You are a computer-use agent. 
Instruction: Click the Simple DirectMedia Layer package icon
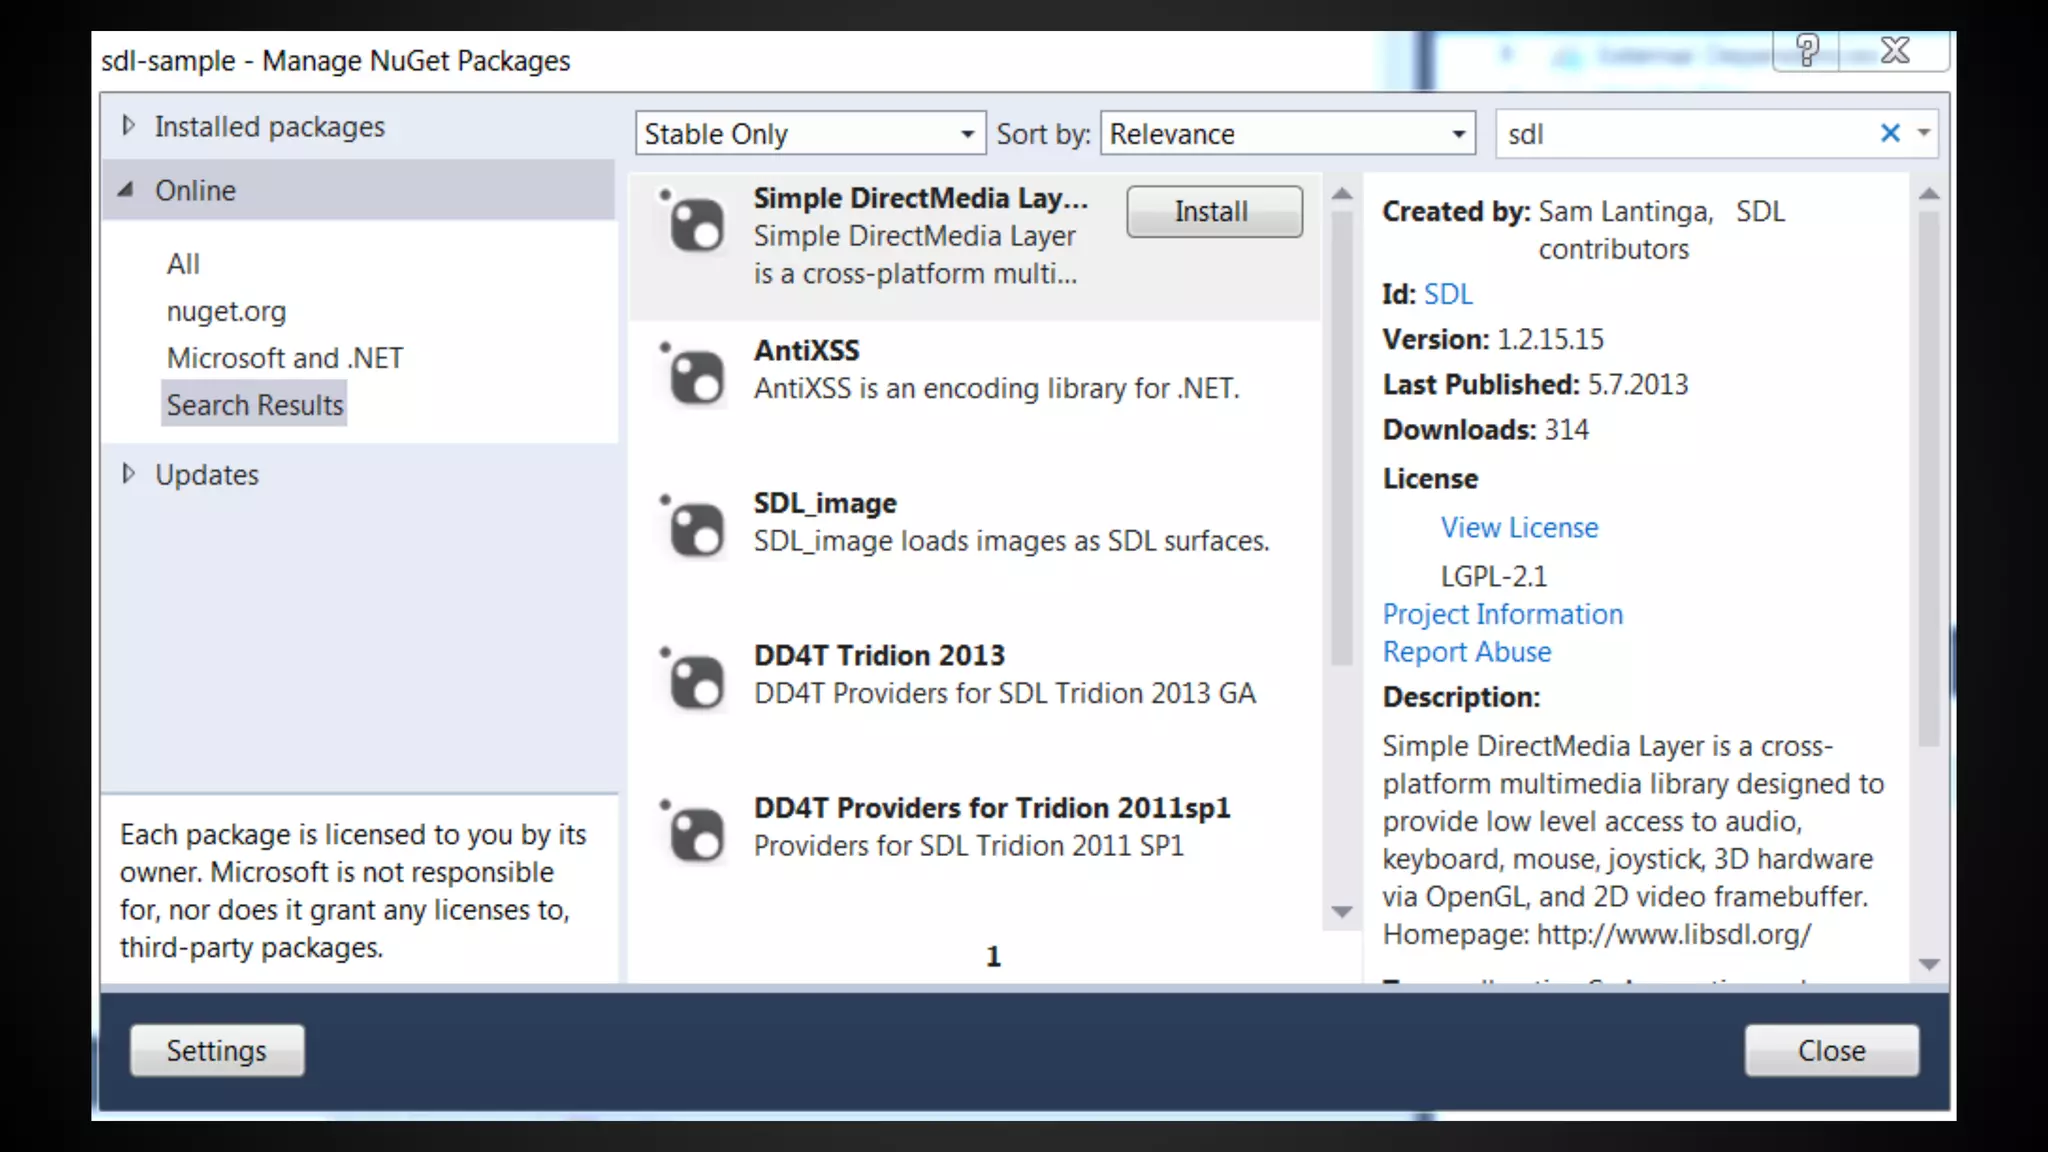(x=694, y=223)
